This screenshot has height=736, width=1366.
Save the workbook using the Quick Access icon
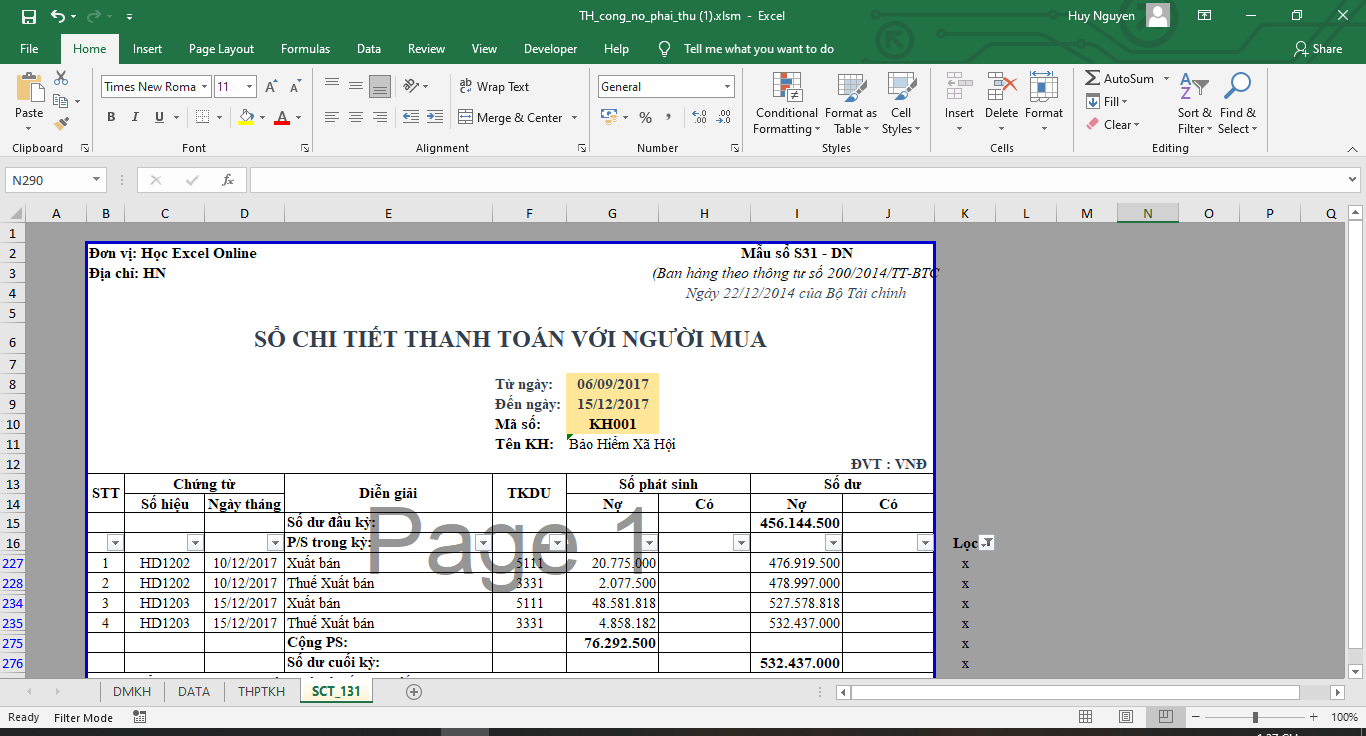29,17
